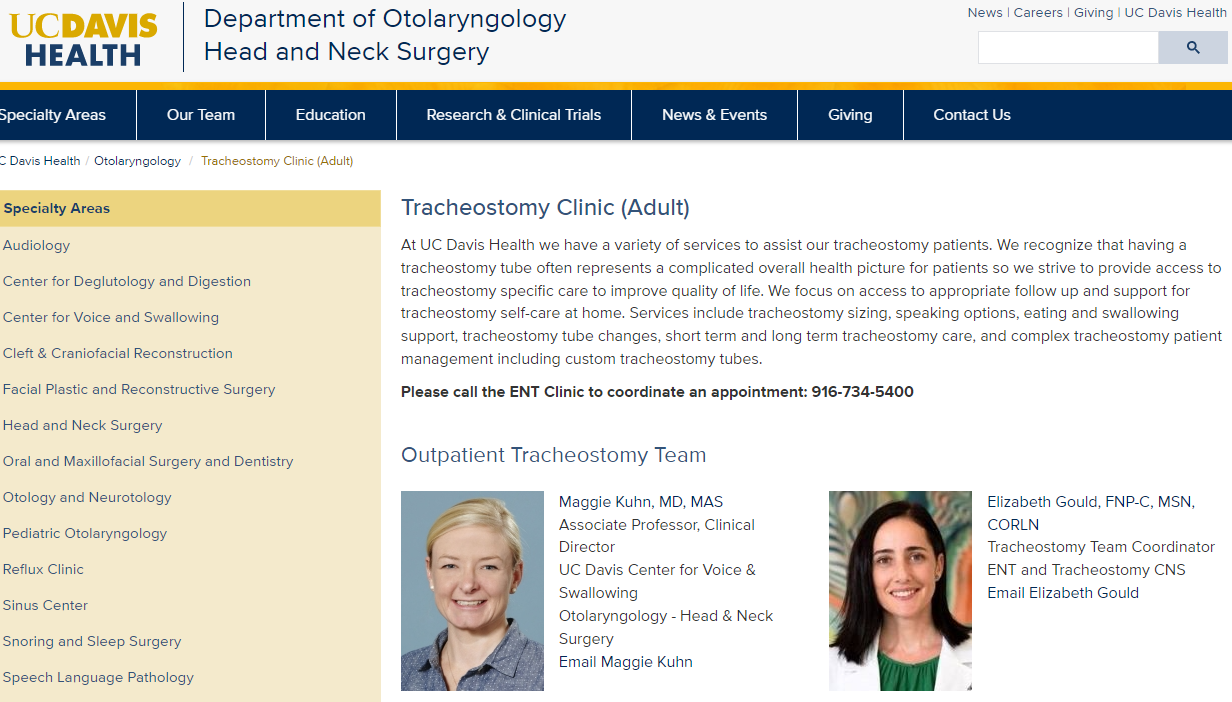1232x702 pixels.
Task: Click the Email Elizabeth Gould link
Action: pyautogui.click(x=1063, y=593)
